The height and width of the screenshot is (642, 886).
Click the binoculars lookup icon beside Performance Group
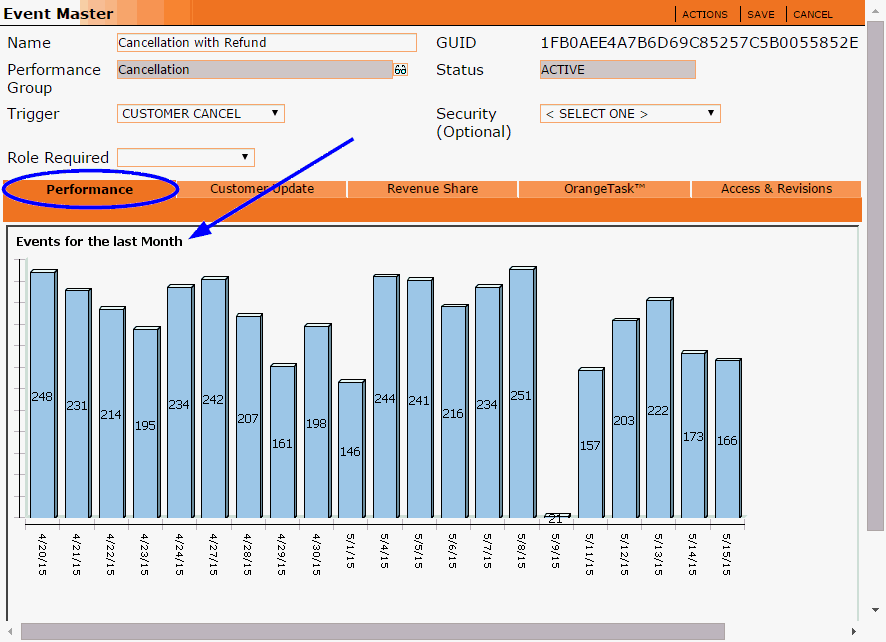coord(401,70)
